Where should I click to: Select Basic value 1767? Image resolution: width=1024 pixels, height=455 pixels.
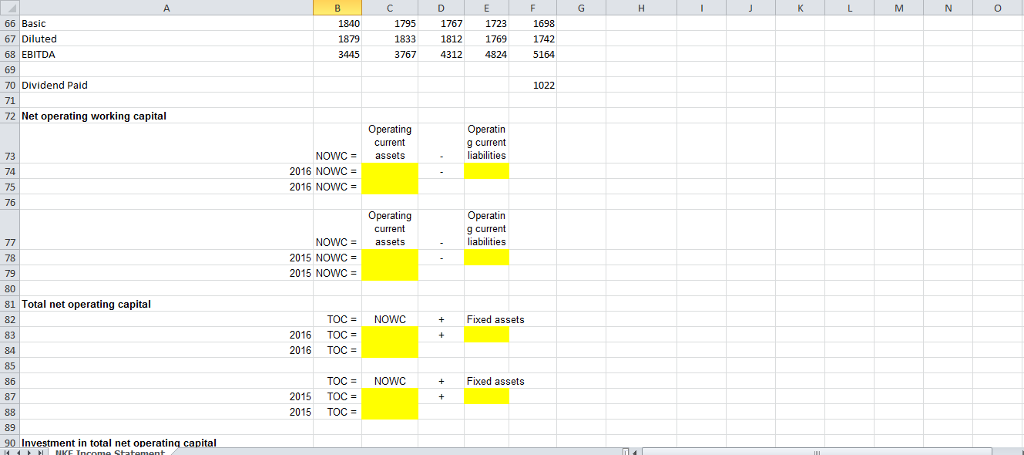441,24
